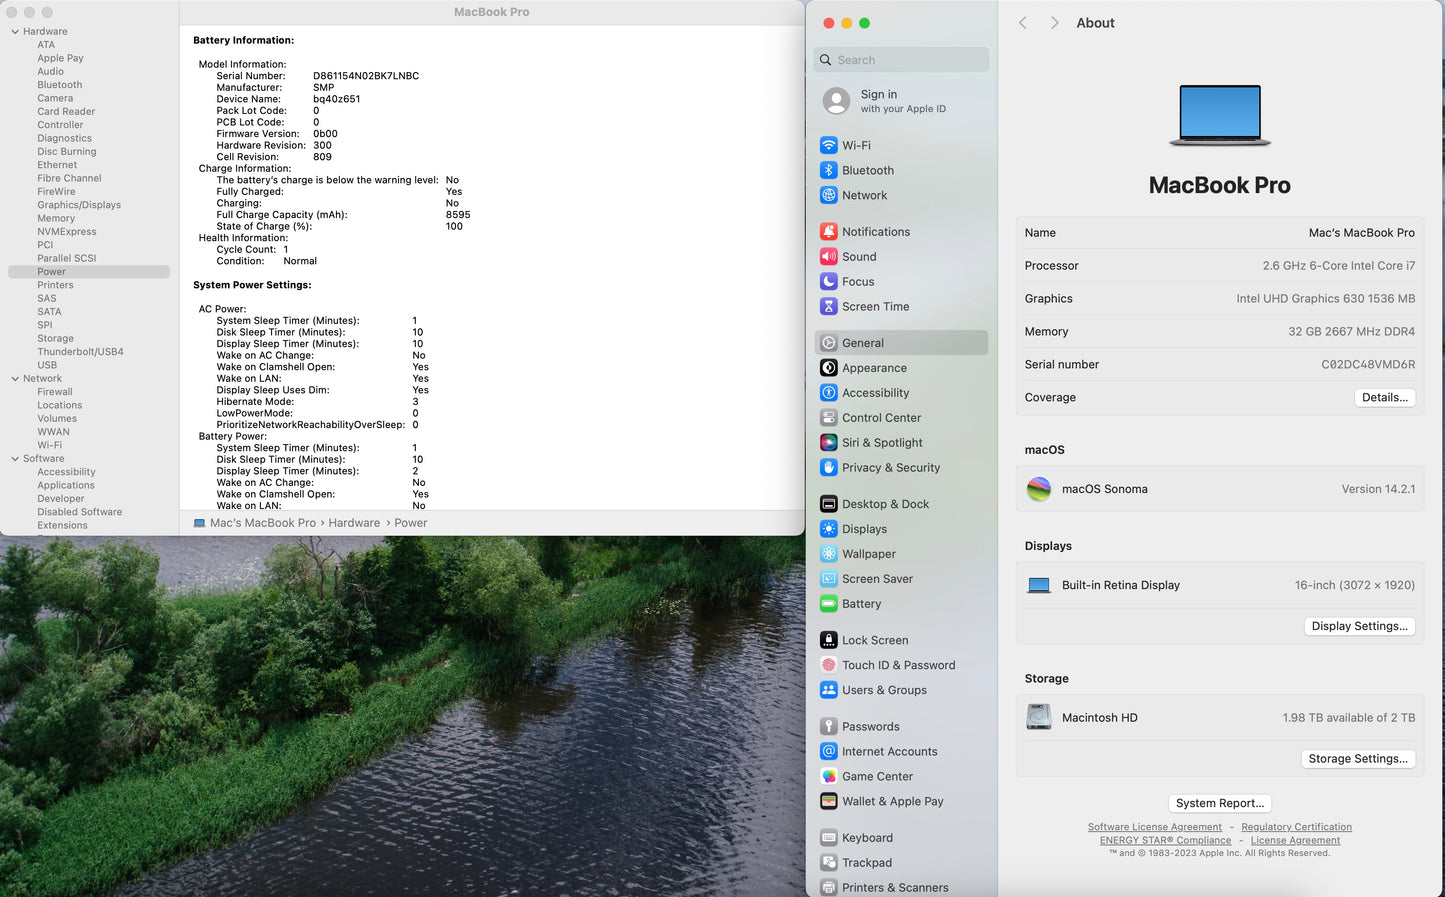
Task: Open the Privacy & Security pane
Action: [x=890, y=468]
